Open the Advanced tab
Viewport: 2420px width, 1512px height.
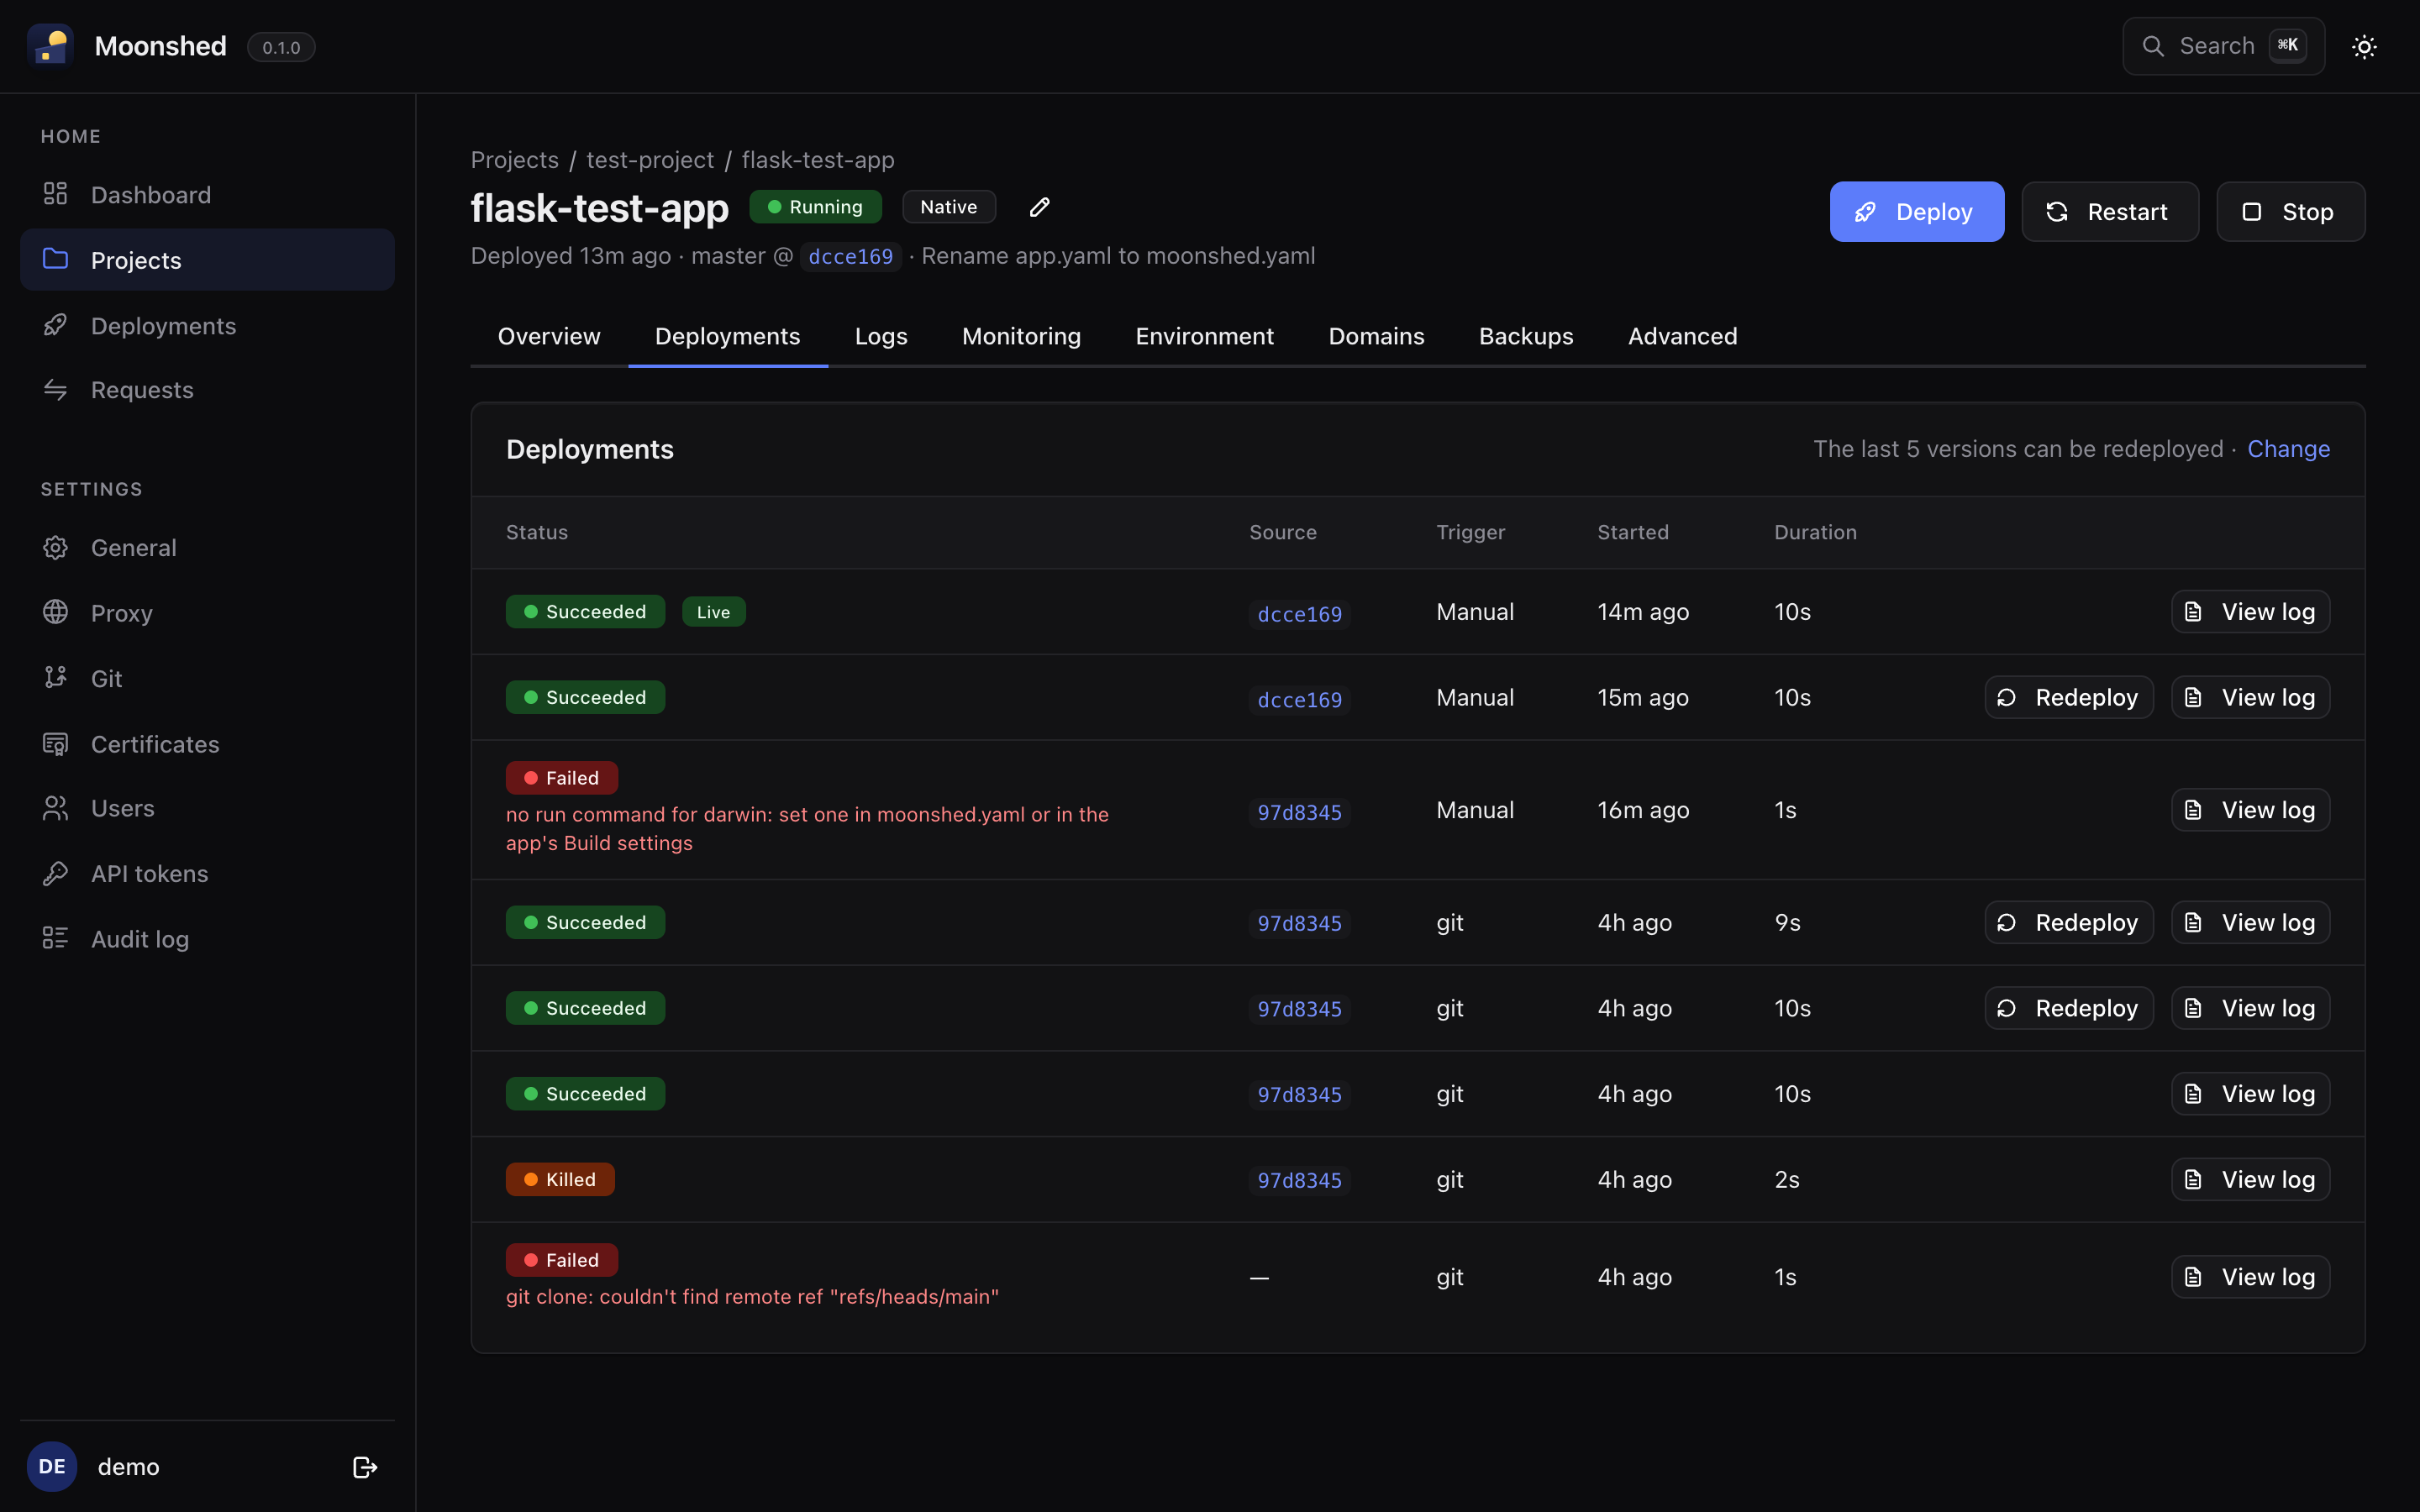click(x=1682, y=336)
